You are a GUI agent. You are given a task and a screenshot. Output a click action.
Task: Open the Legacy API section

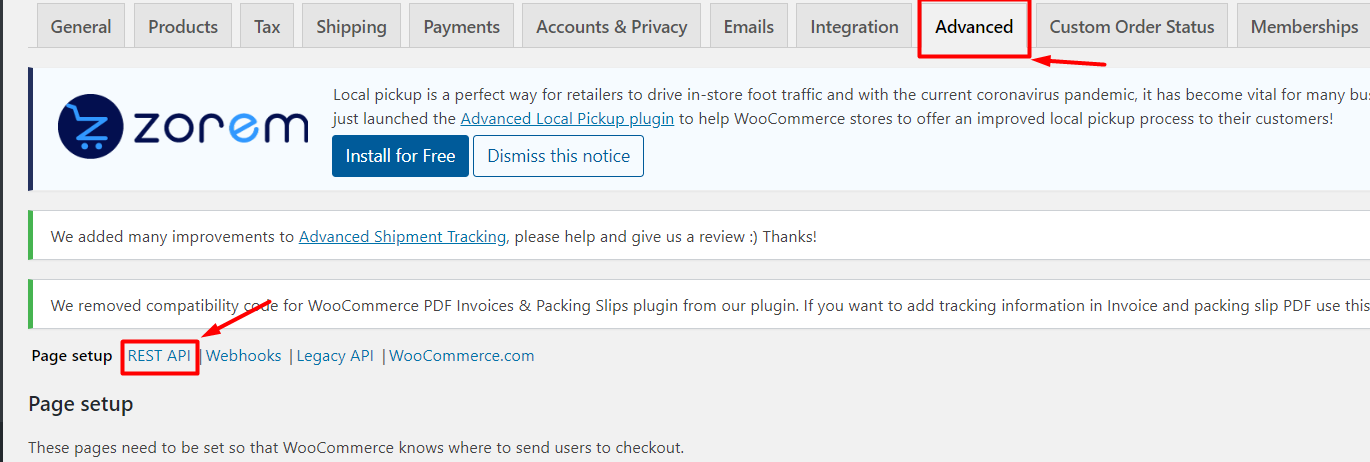[x=335, y=355]
